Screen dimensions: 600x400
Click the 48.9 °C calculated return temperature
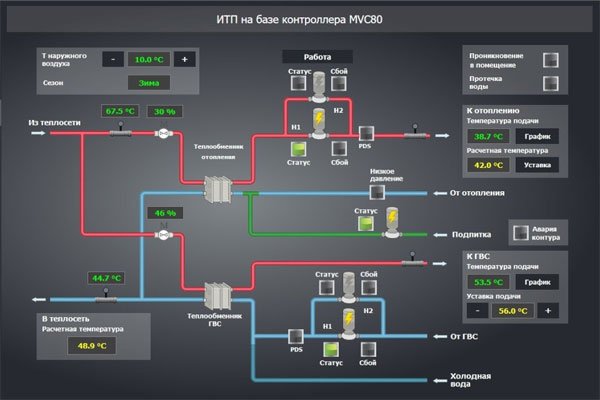tap(92, 346)
